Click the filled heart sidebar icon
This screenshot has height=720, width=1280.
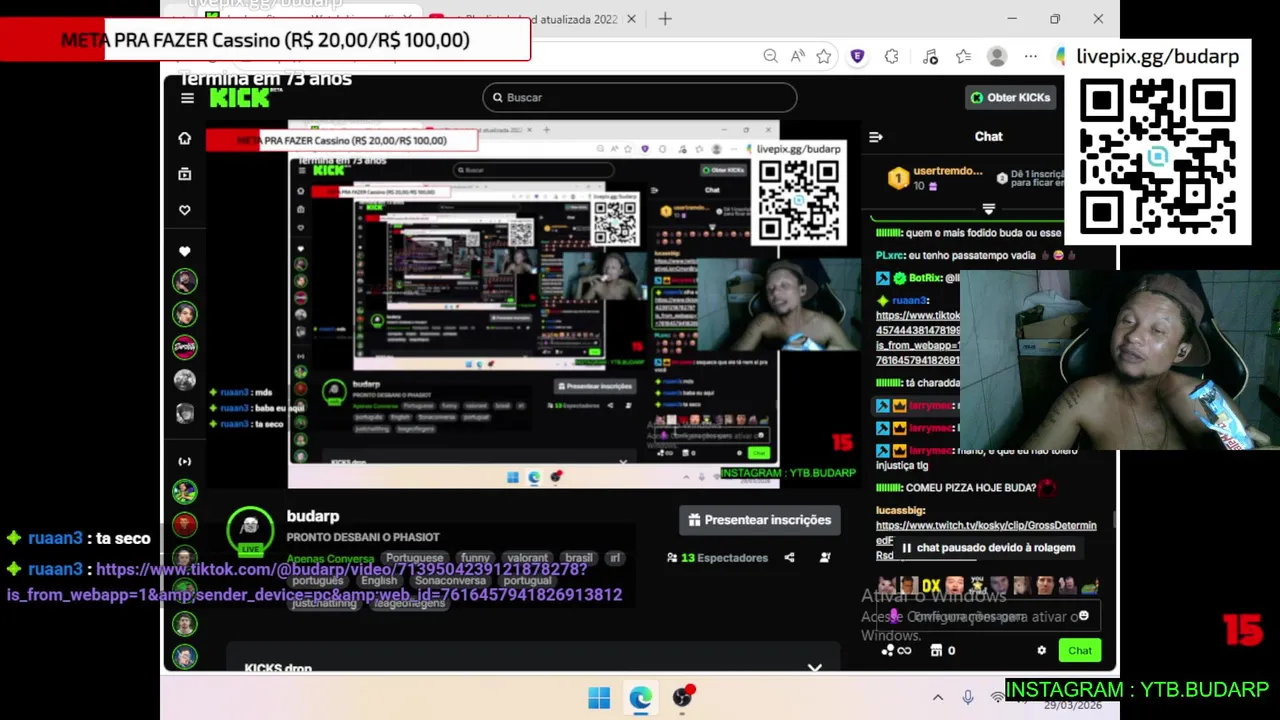pos(184,251)
